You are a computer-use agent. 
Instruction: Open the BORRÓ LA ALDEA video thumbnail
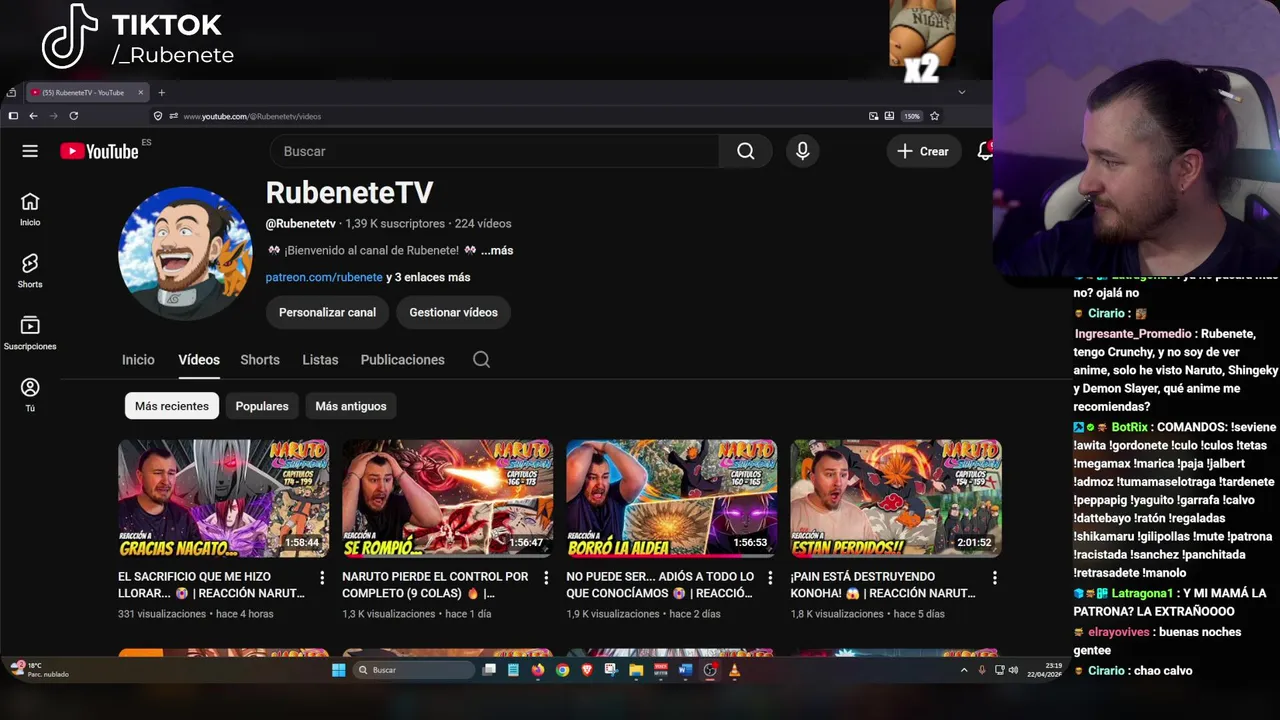671,498
